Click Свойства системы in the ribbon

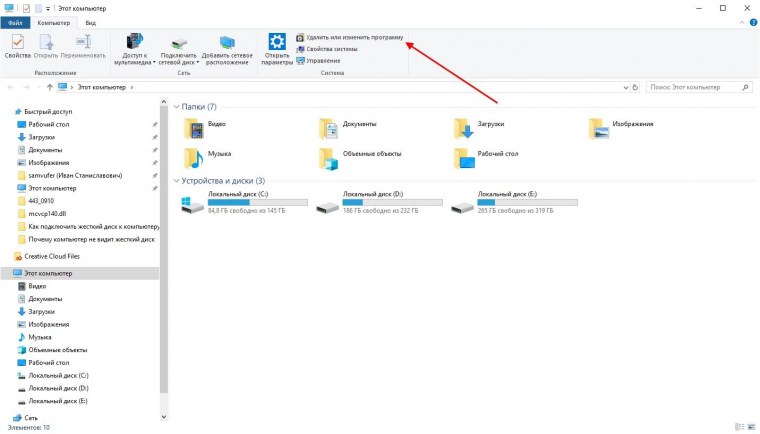pos(330,49)
